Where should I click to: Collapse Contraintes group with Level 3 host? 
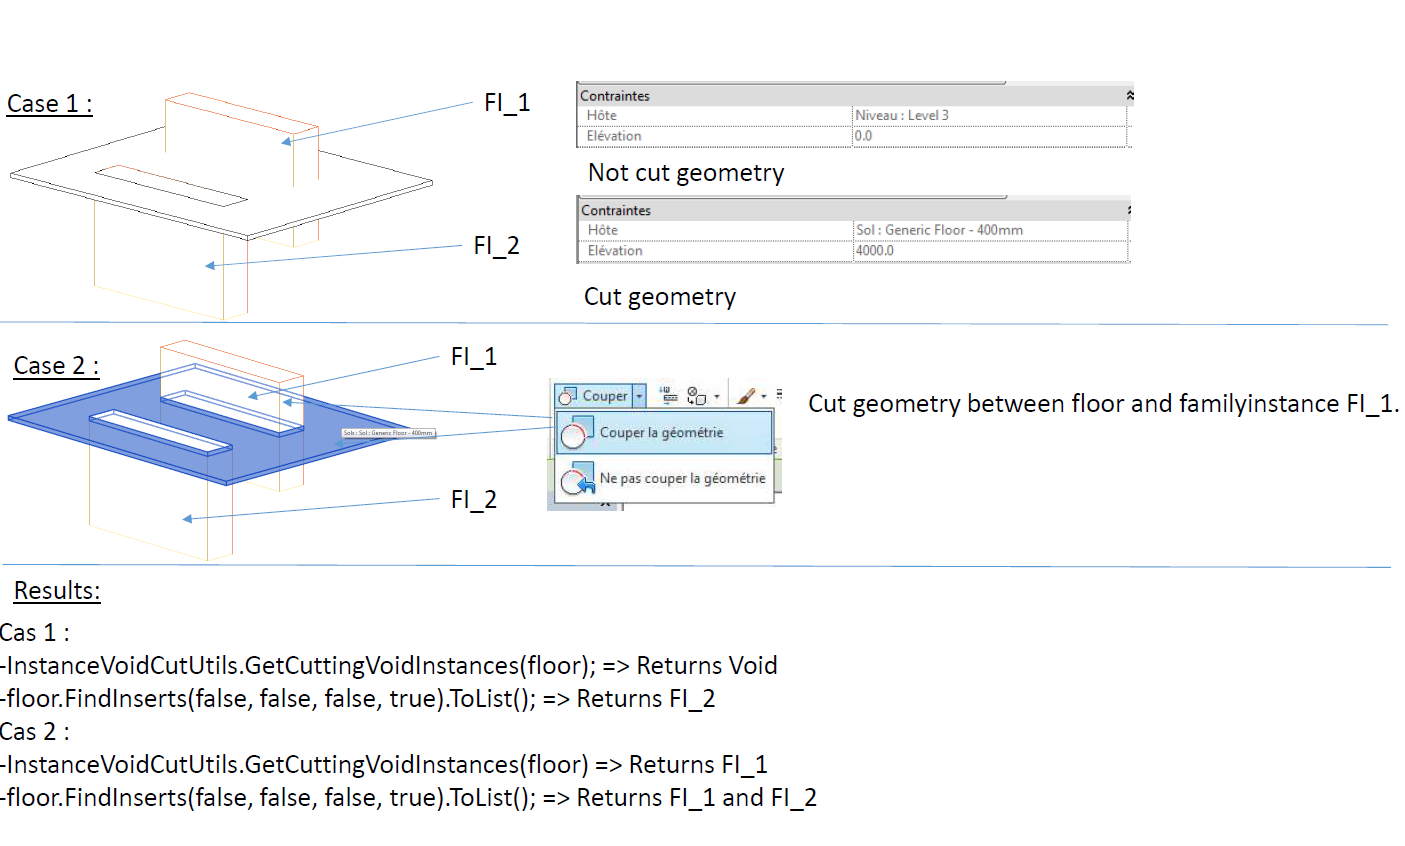click(x=1129, y=96)
